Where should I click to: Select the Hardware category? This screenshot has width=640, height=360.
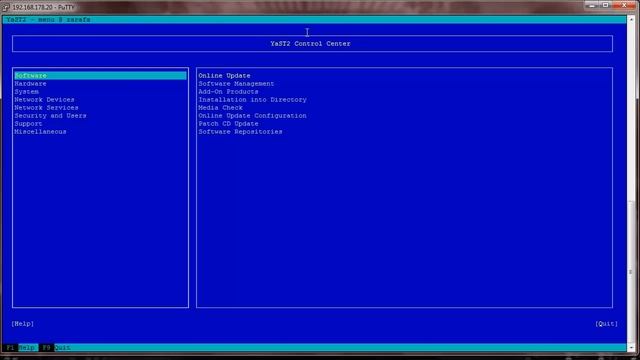point(30,84)
